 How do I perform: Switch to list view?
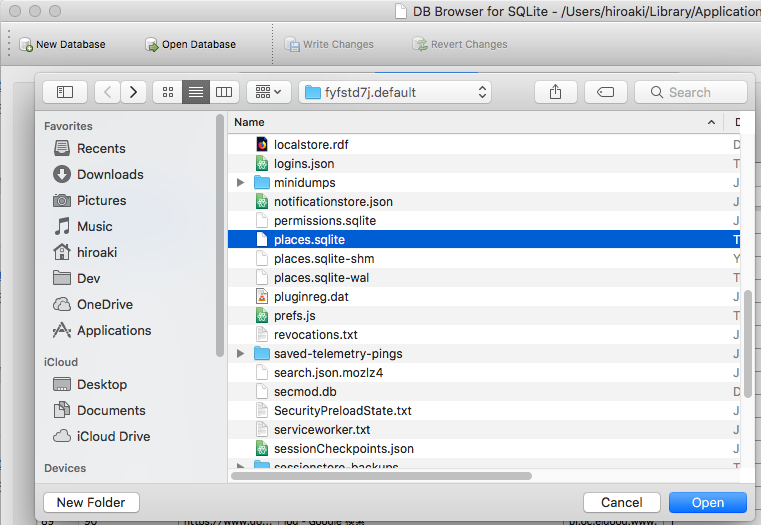[x=196, y=92]
